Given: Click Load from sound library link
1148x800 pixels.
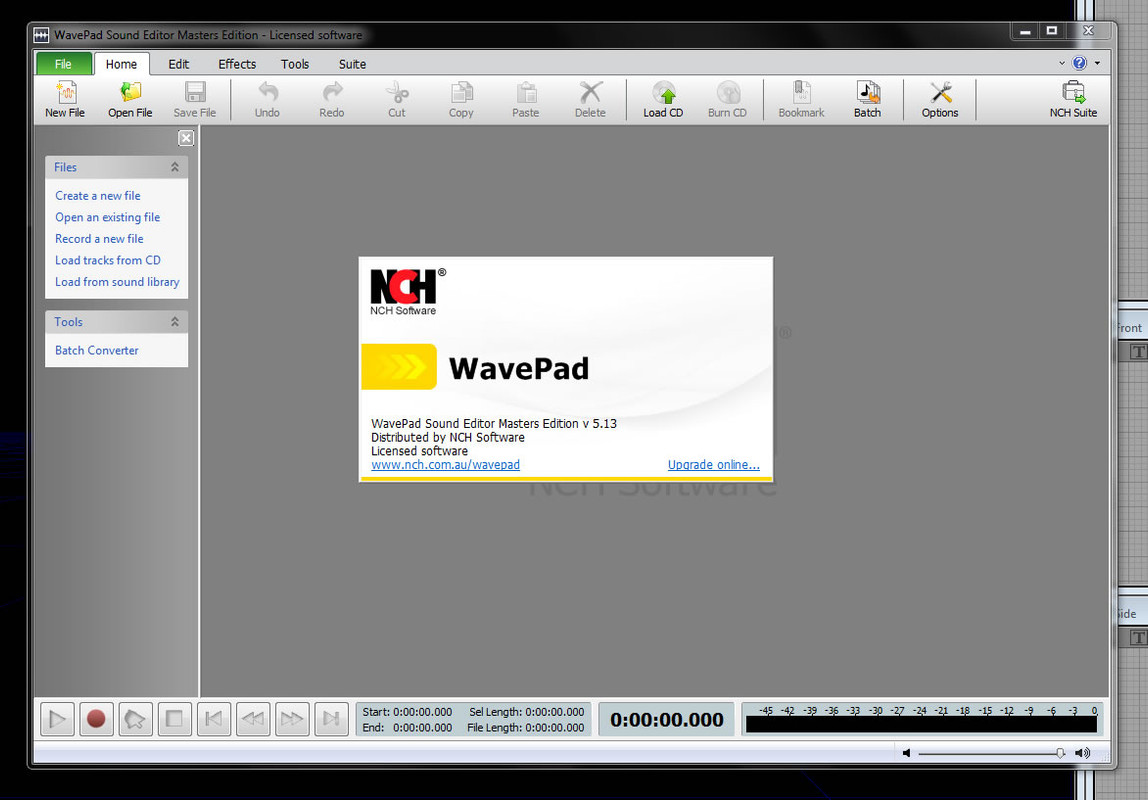Looking at the screenshot, I should (x=117, y=282).
